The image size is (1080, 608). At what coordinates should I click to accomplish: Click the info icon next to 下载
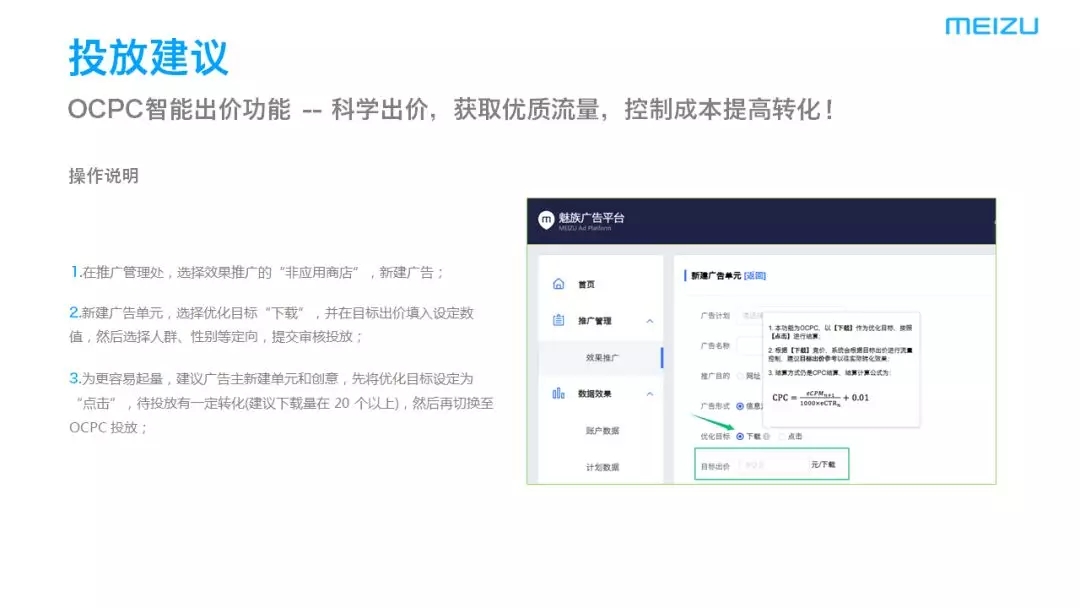click(767, 436)
